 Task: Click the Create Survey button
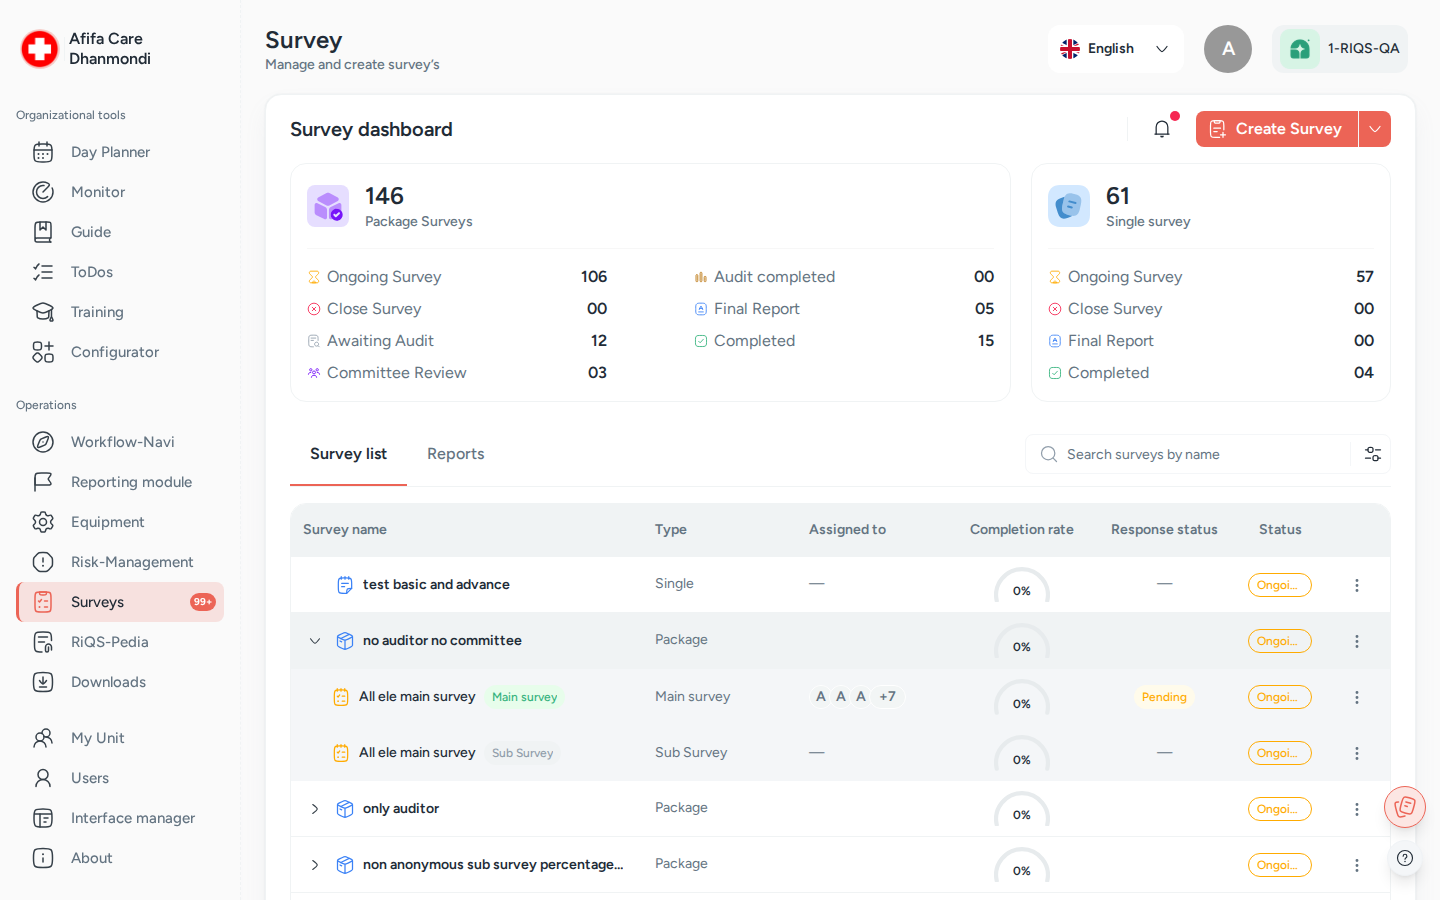pyautogui.click(x=1277, y=129)
